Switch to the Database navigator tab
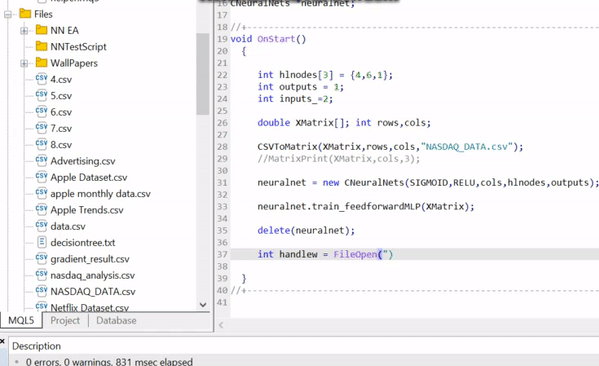The width and height of the screenshot is (599, 366). click(x=116, y=321)
